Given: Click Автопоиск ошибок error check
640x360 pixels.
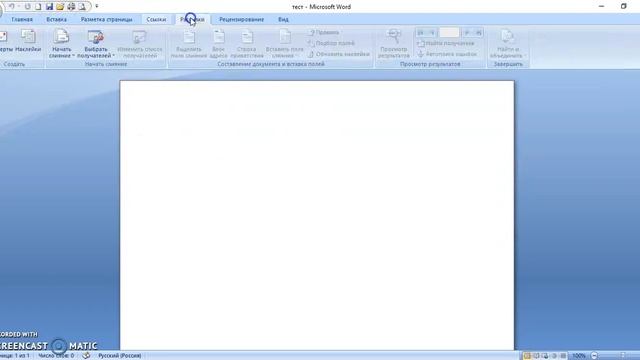Looking at the screenshot, I should pyautogui.click(x=447, y=54).
